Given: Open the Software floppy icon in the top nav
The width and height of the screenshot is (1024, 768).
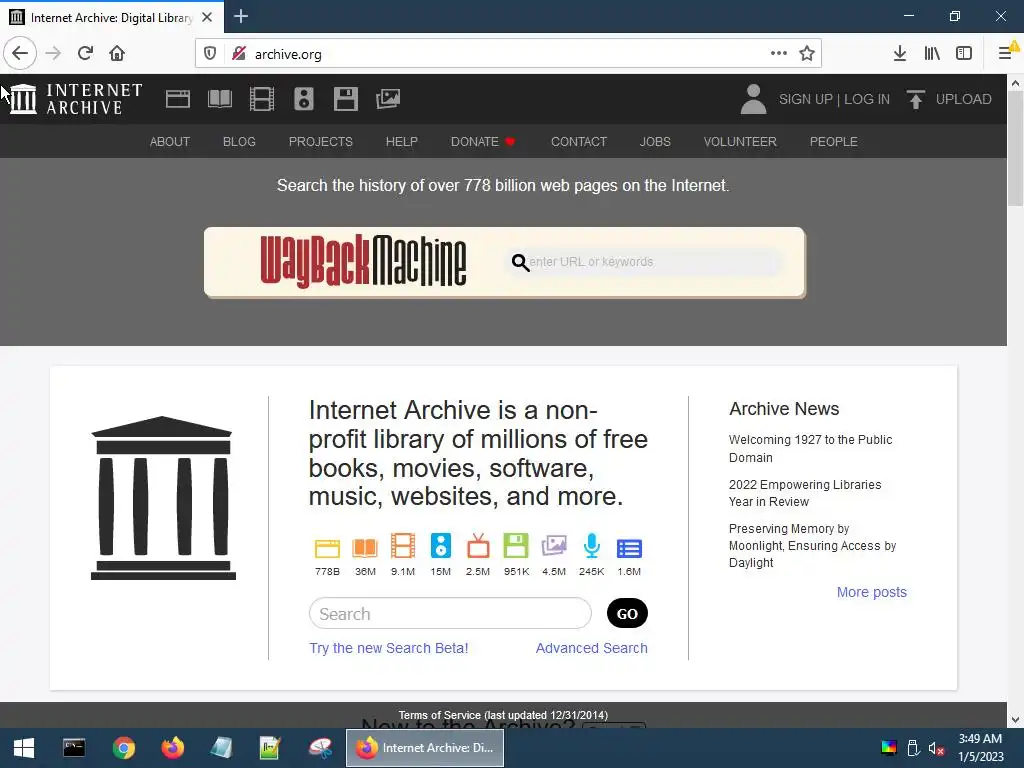Looking at the screenshot, I should point(345,99).
